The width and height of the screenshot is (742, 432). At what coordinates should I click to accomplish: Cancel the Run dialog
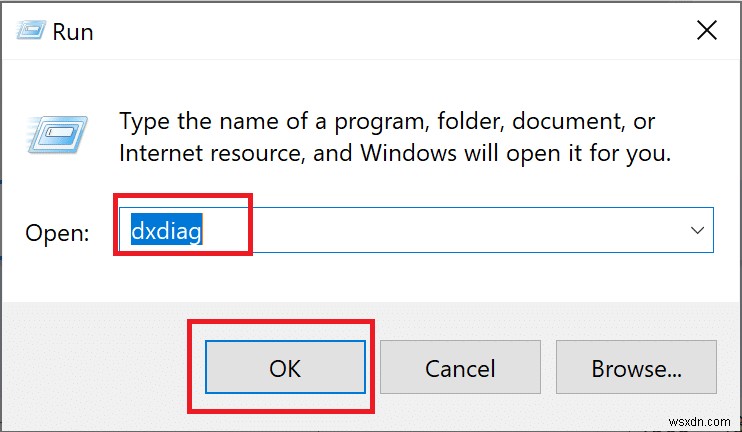point(460,368)
